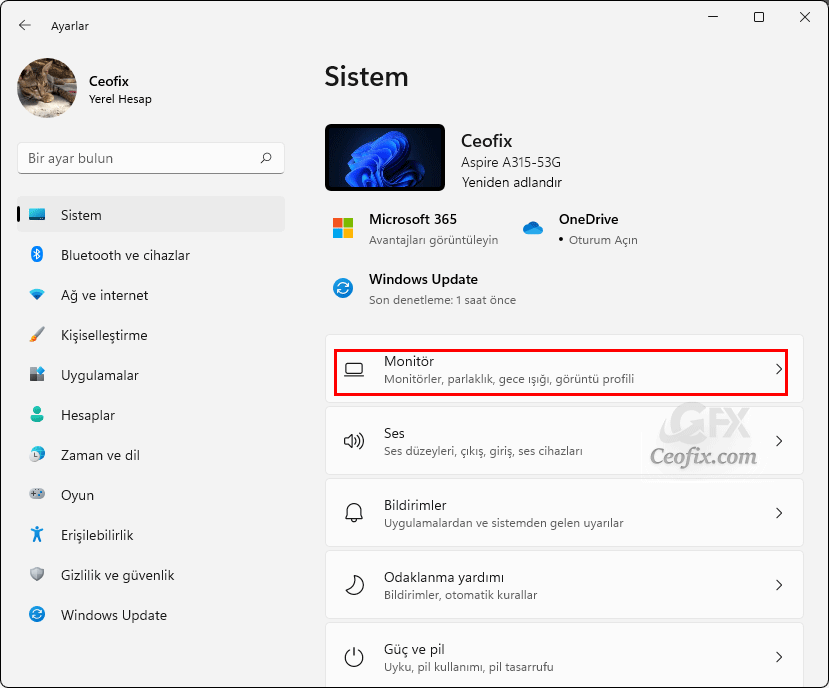Open the Bildirimler settings row

(564, 512)
